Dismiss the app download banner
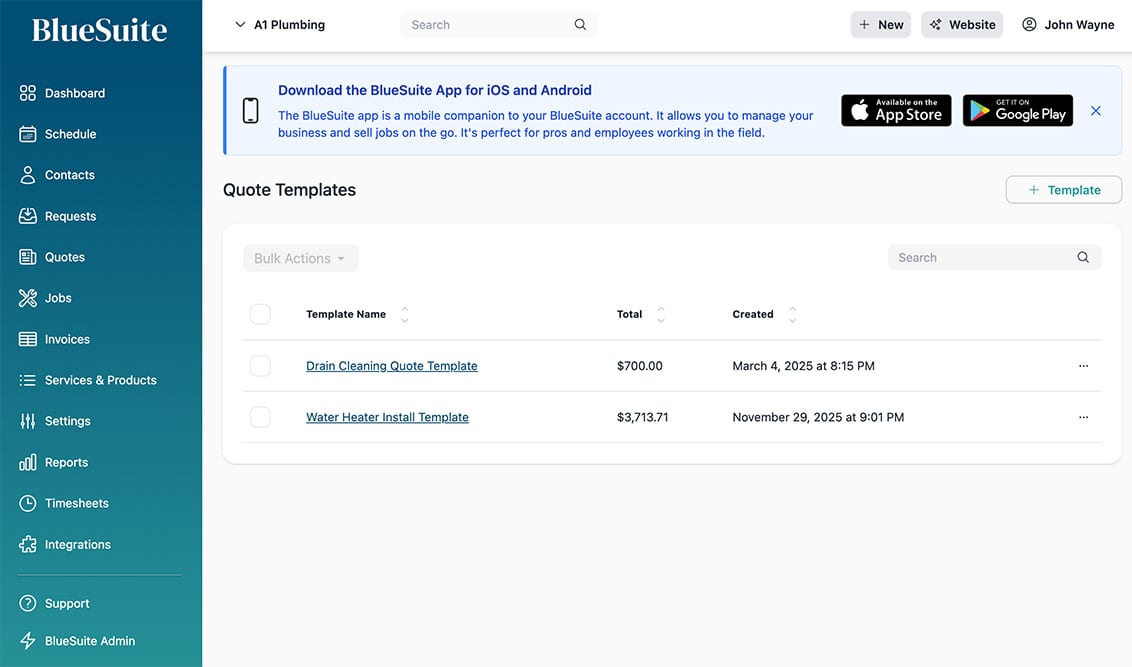The width and height of the screenshot is (1132, 667). [x=1095, y=110]
